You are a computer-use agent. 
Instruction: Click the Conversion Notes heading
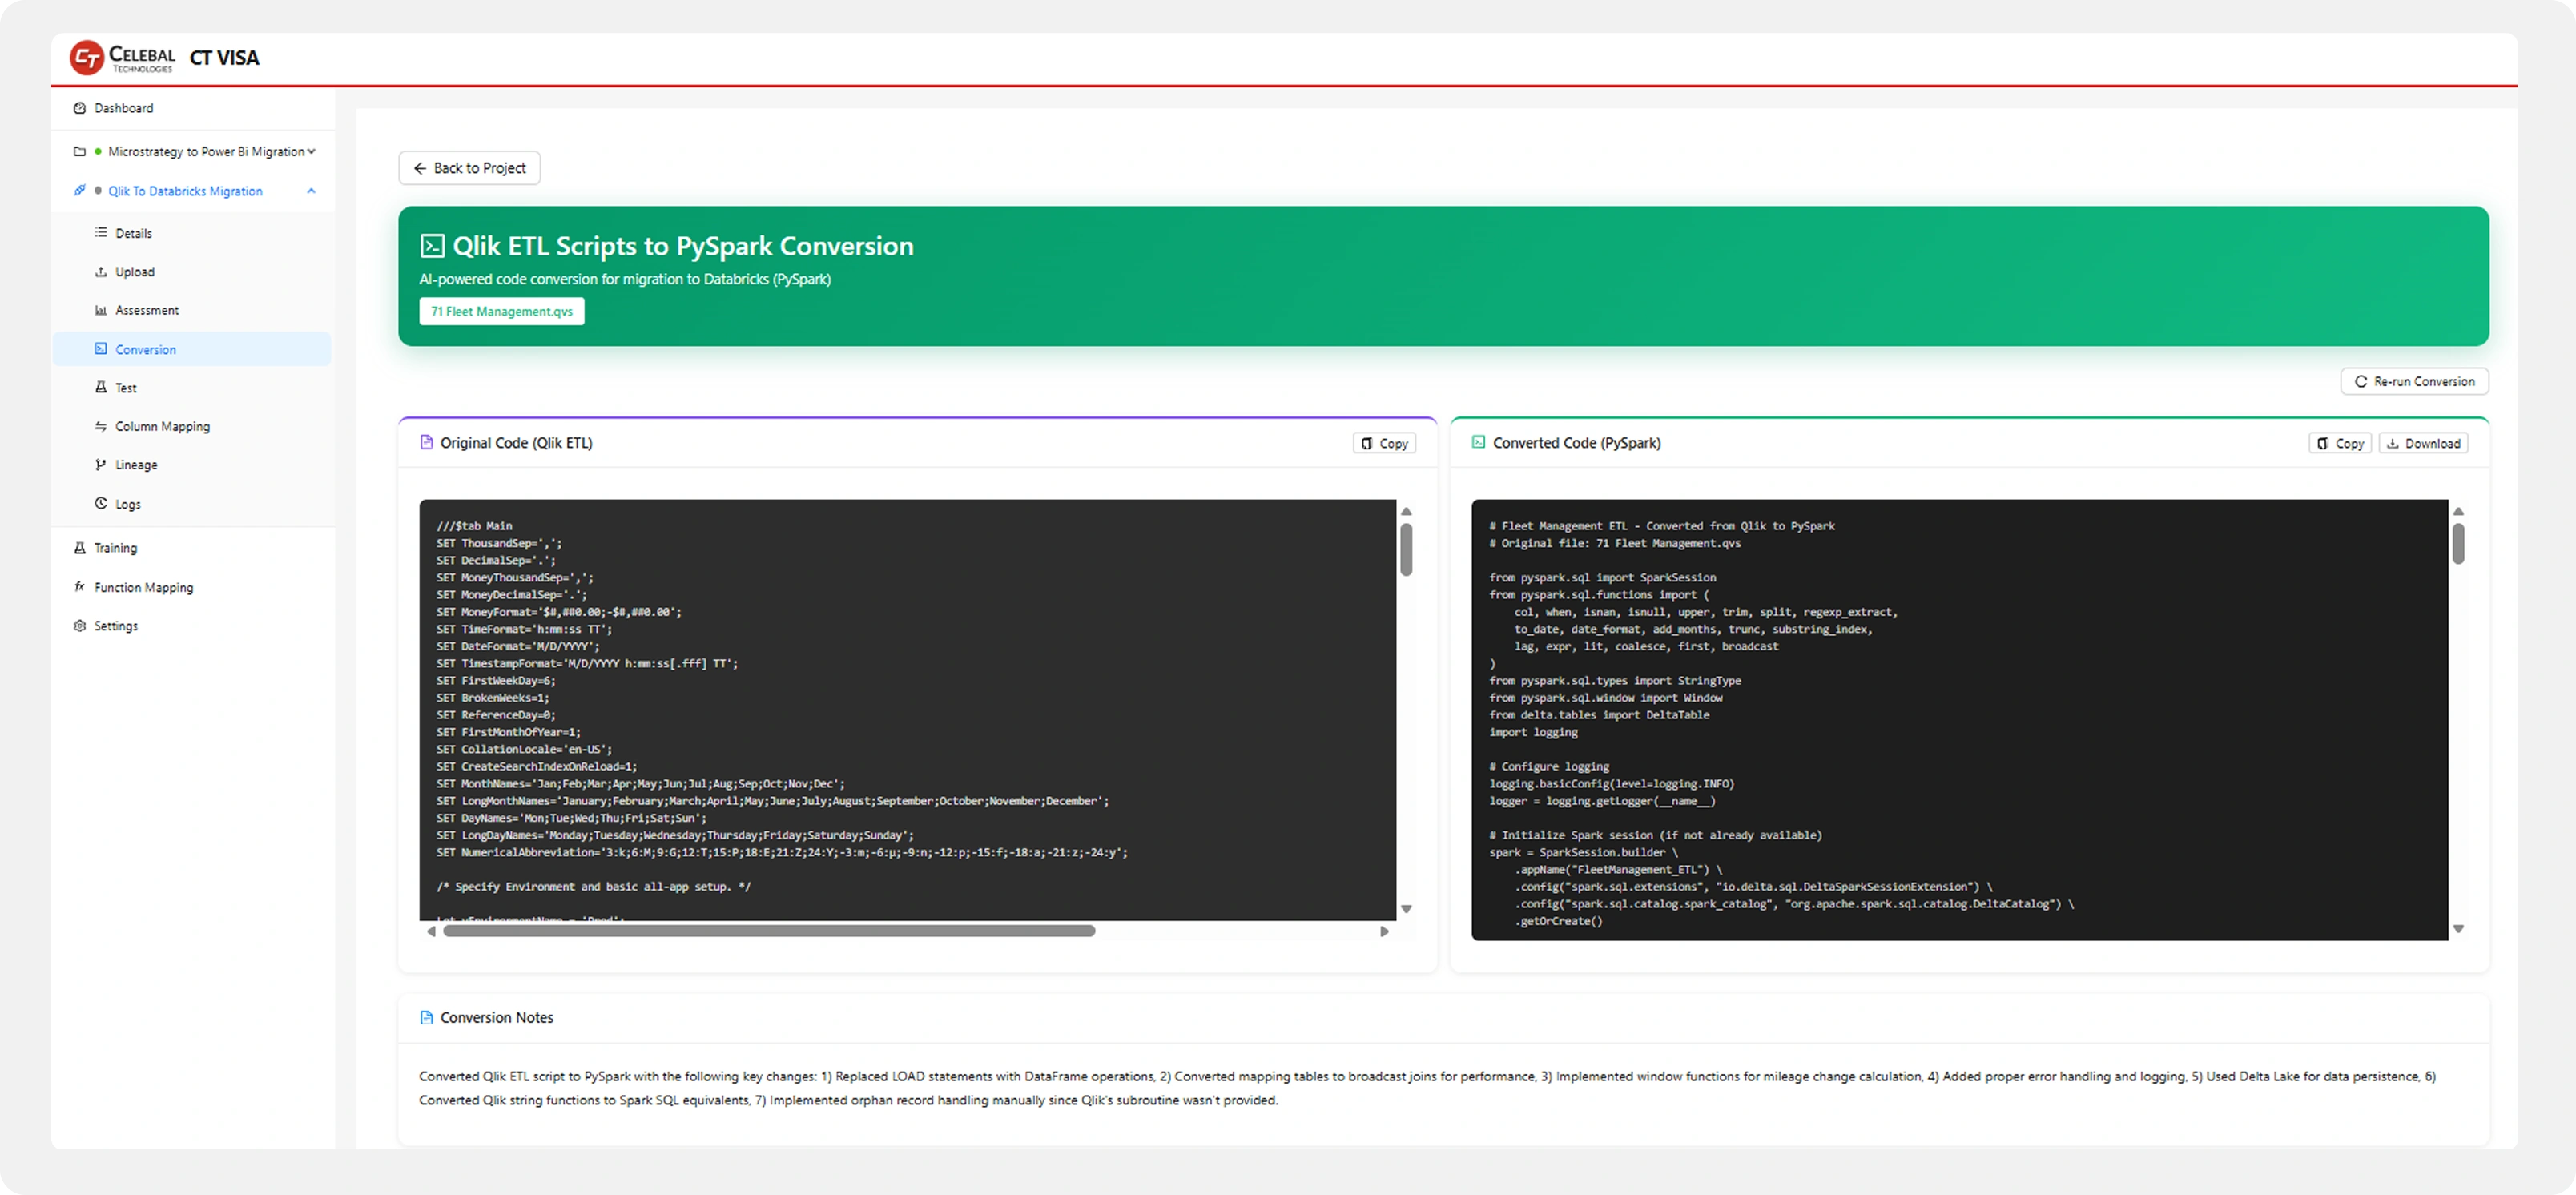click(x=497, y=1017)
